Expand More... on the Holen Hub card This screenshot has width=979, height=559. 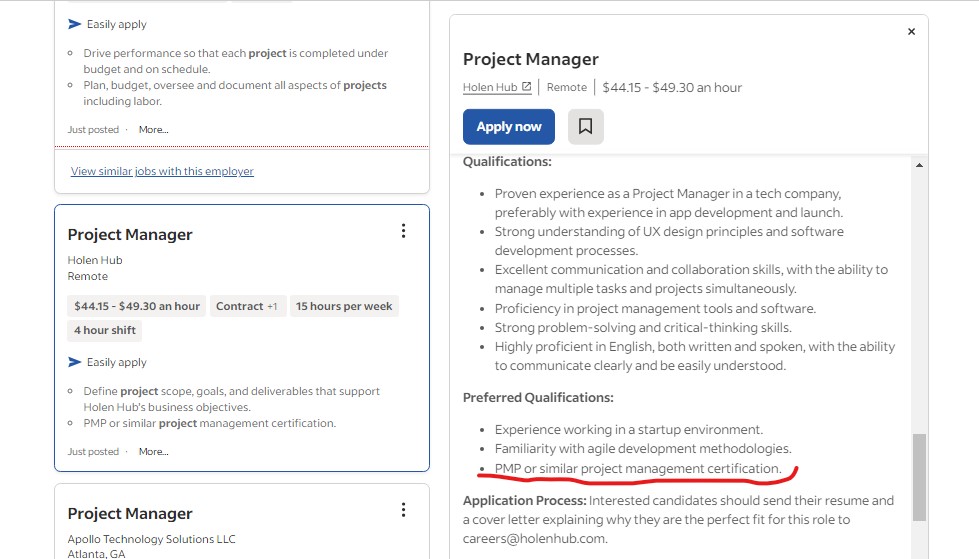point(154,452)
